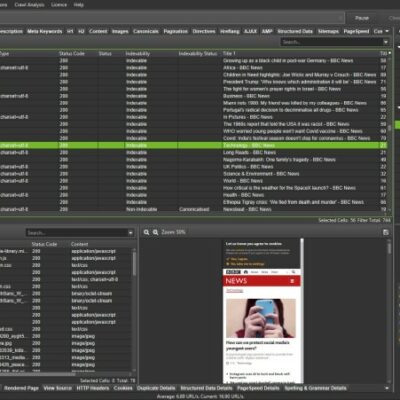The height and width of the screenshot is (400, 400).
Task: Select the 'In Pictures - BBC News' title cell
Action: click(x=248, y=117)
